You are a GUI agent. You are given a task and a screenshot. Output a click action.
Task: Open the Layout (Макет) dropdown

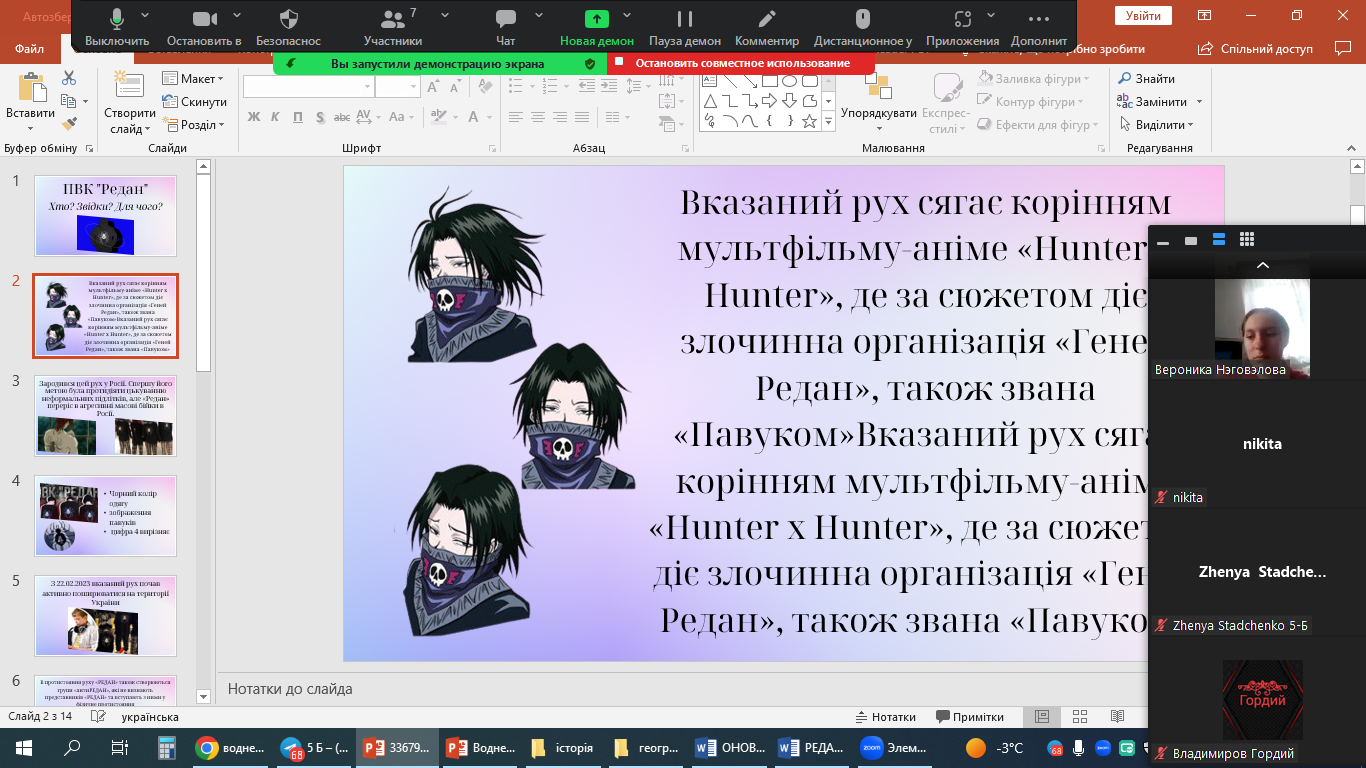click(193, 79)
